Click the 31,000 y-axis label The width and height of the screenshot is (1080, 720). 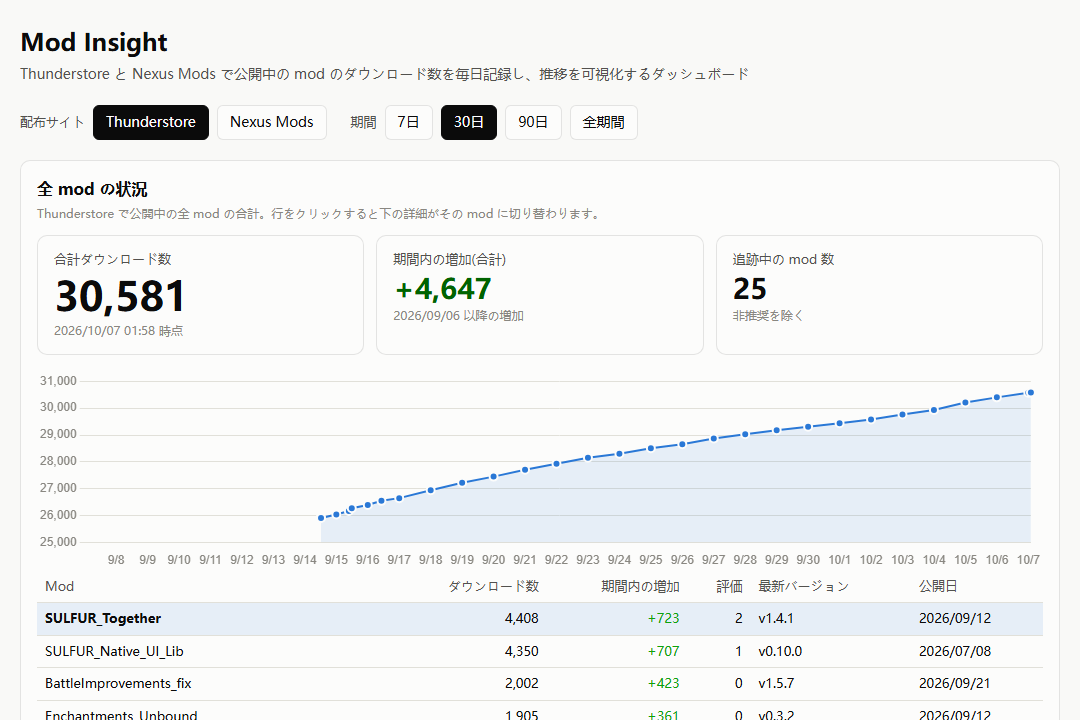click(x=59, y=381)
